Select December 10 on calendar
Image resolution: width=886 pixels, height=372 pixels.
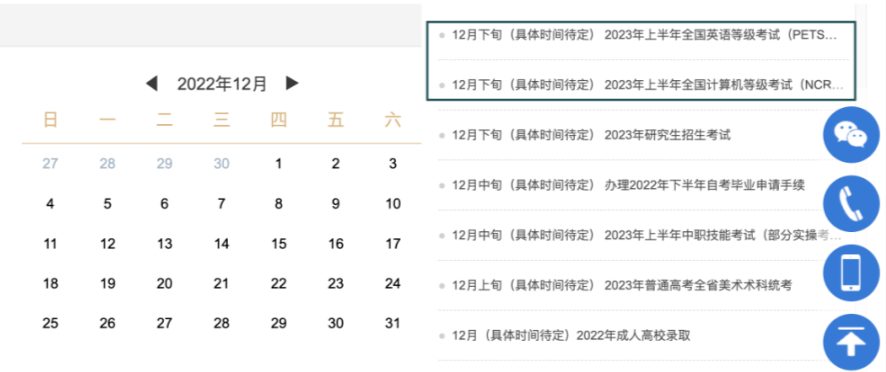393,204
